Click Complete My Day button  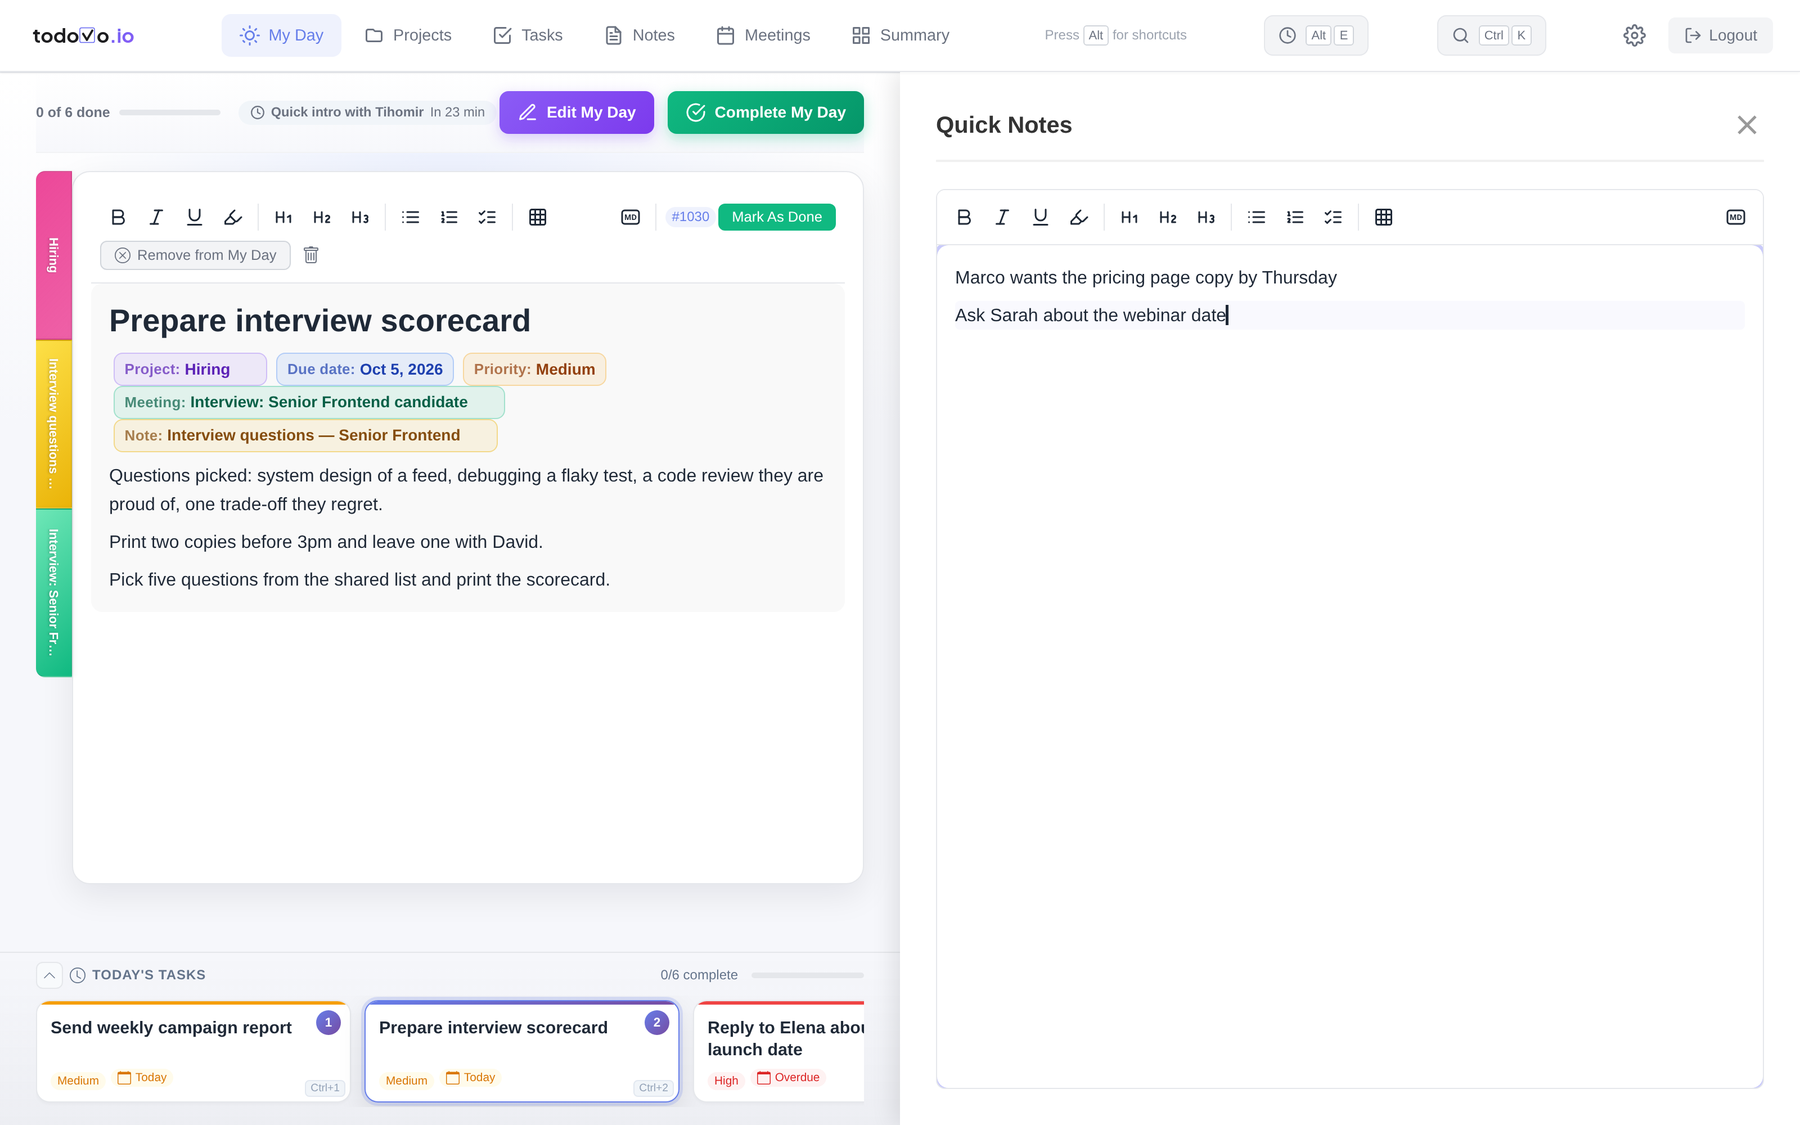point(765,112)
